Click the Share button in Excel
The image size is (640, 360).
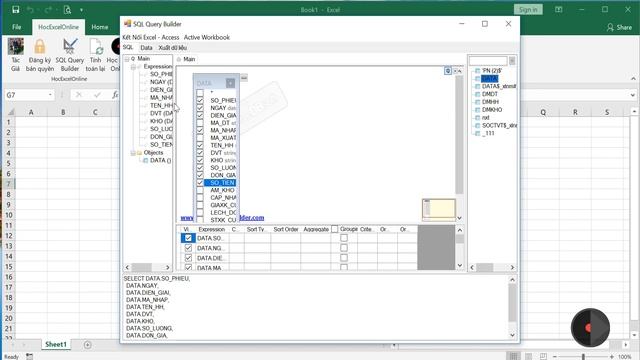coord(619,27)
